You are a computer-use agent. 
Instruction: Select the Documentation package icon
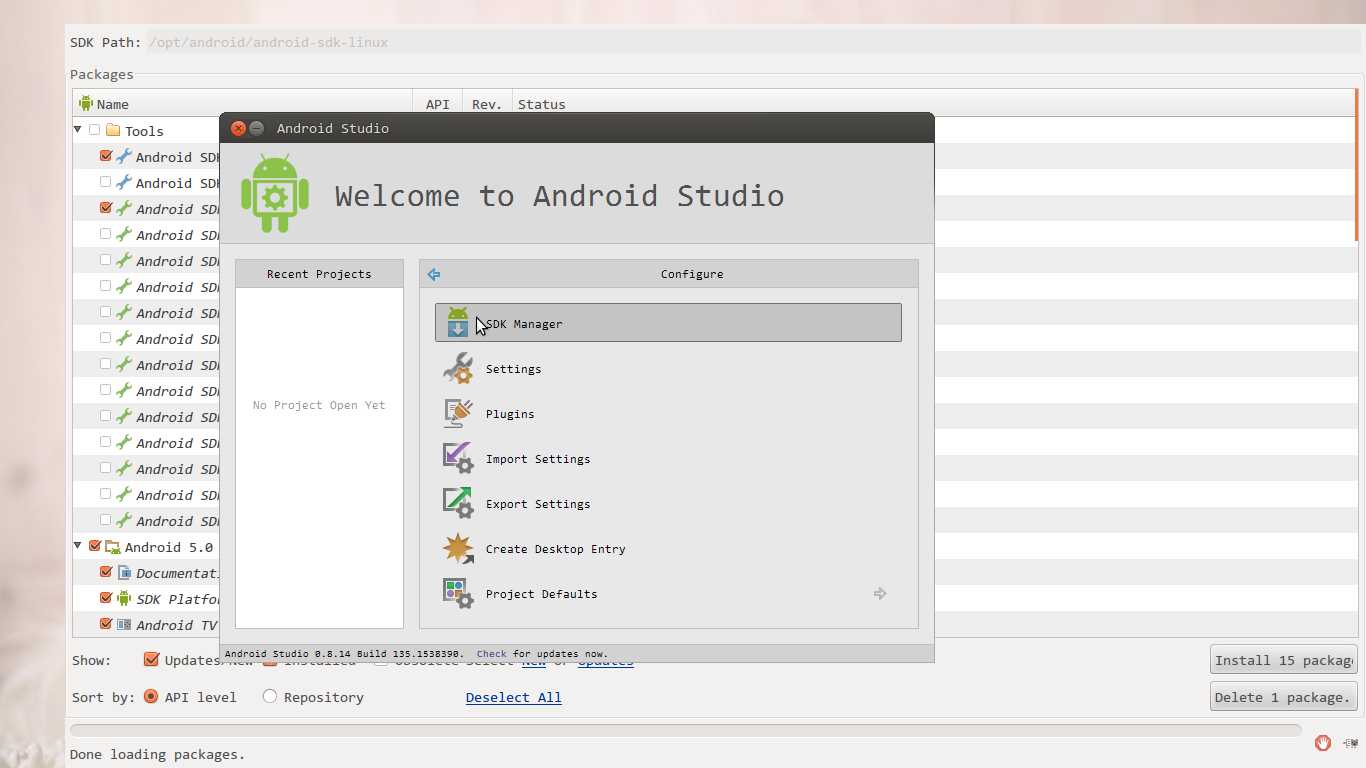tap(124, 572)
